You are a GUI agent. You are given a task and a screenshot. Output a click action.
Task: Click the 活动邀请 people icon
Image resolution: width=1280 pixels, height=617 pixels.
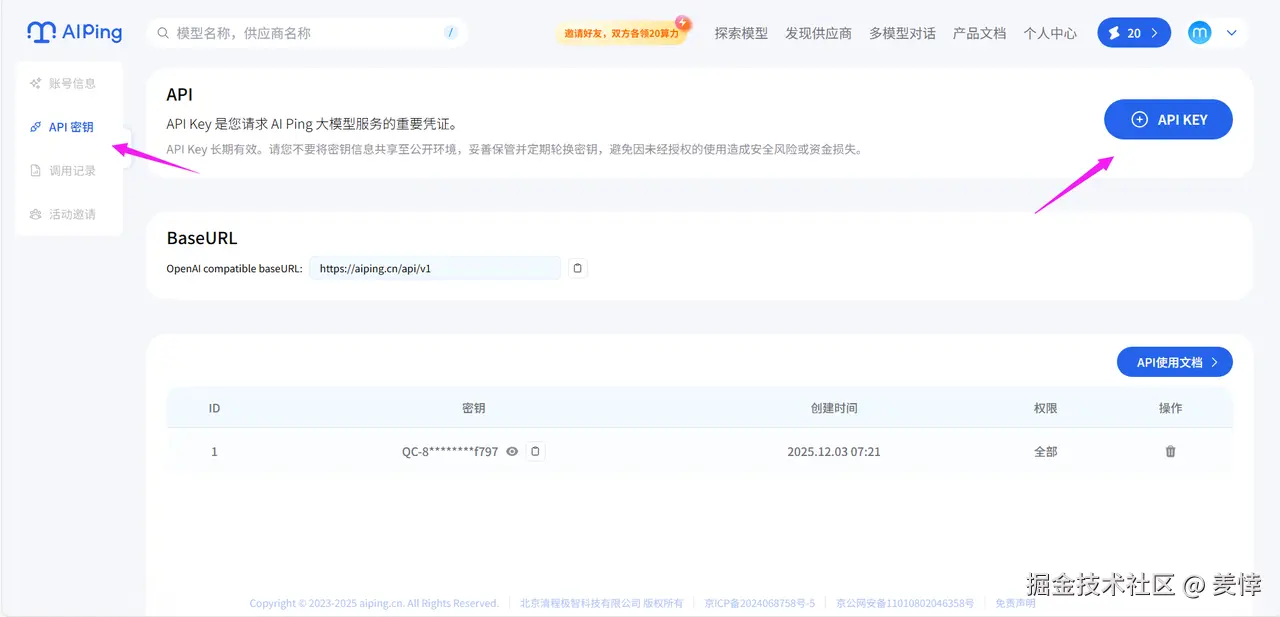(36, 214)
